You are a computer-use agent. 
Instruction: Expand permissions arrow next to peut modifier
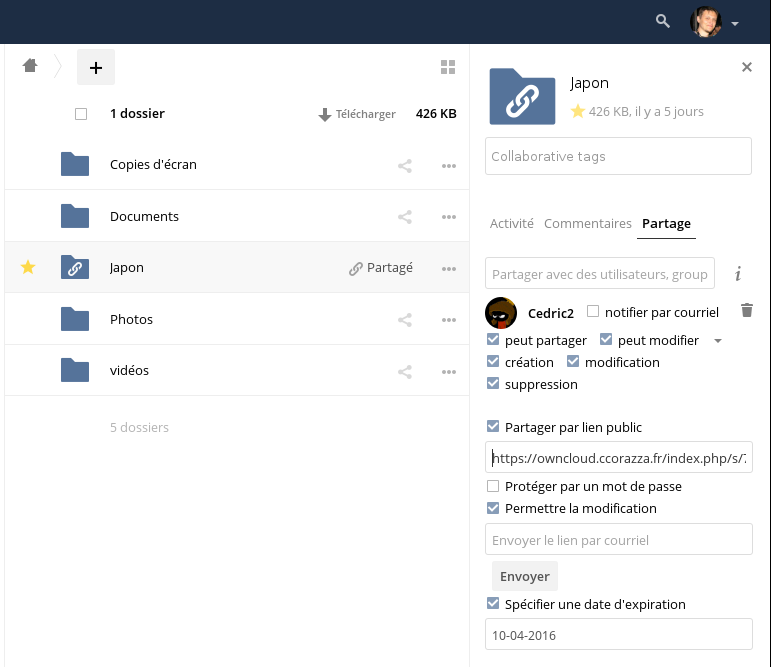pyautogui.click(x=718, y=341)
